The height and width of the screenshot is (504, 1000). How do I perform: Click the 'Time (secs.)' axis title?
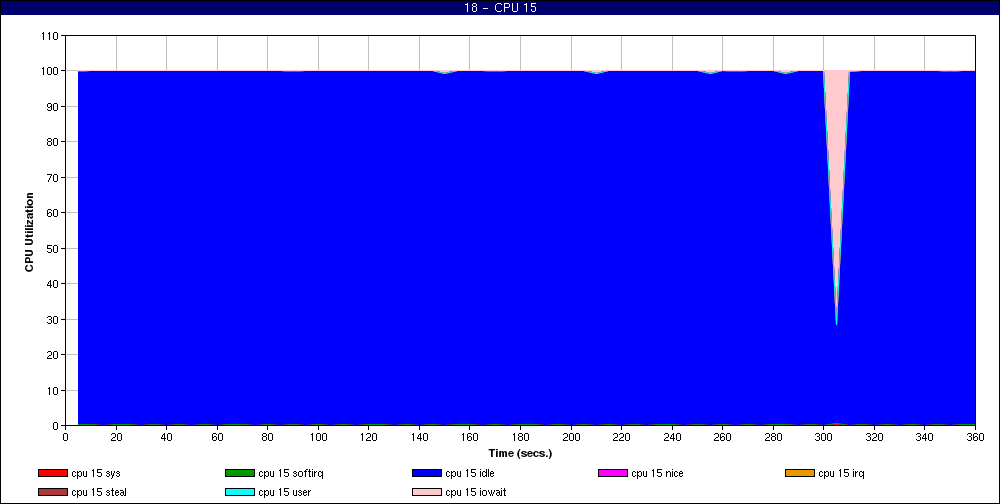pyautogui.click(x=520, y=454)
